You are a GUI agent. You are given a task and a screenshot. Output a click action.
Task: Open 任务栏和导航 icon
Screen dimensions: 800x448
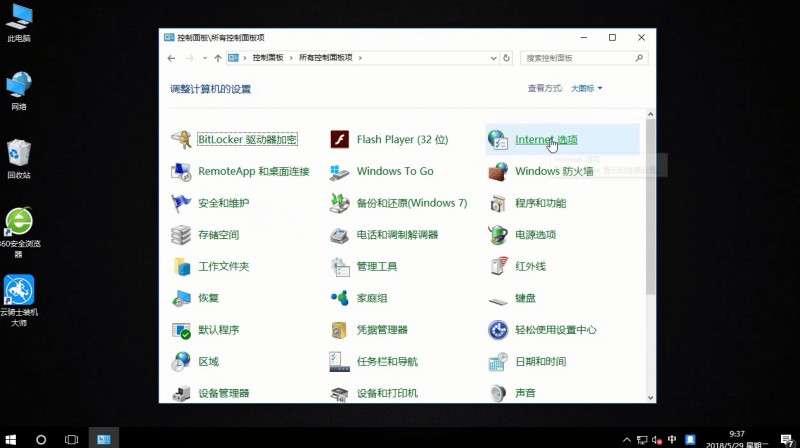tap(339, 362)
